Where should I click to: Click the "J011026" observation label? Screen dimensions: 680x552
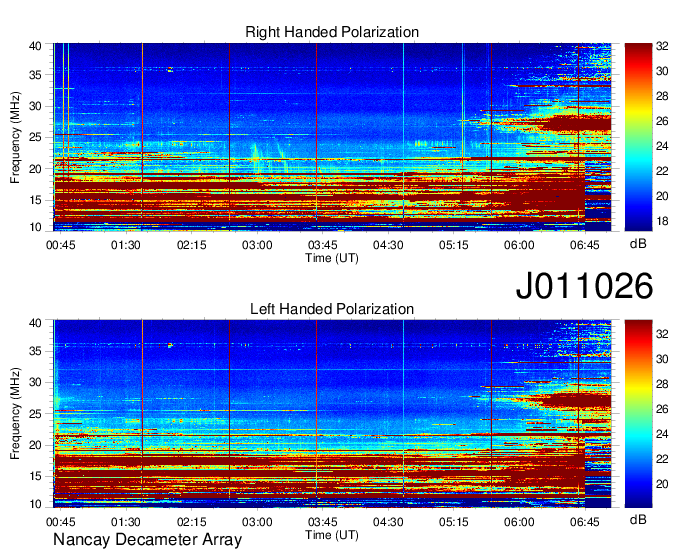coord(584,285)
